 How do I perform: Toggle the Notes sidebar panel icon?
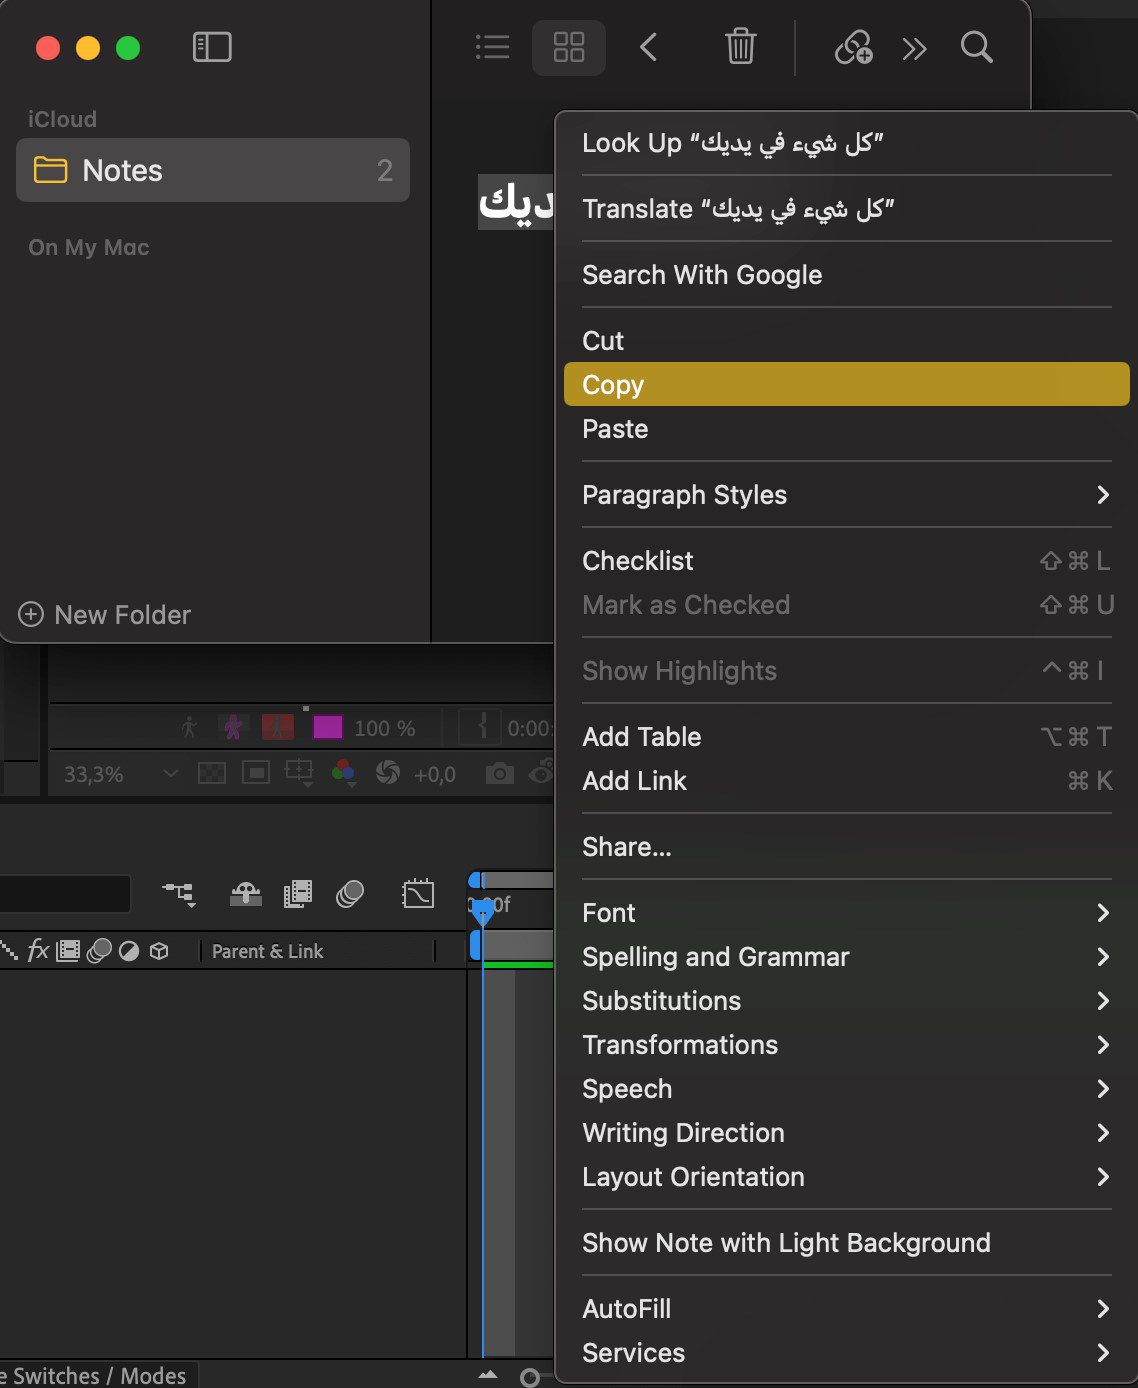212,47
